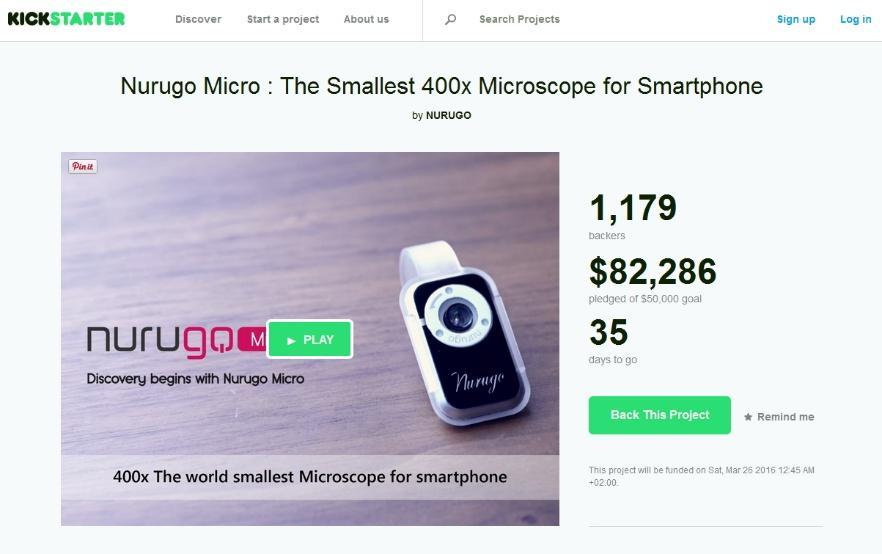Click the Pin it Pinterest badge

[83, 166]
